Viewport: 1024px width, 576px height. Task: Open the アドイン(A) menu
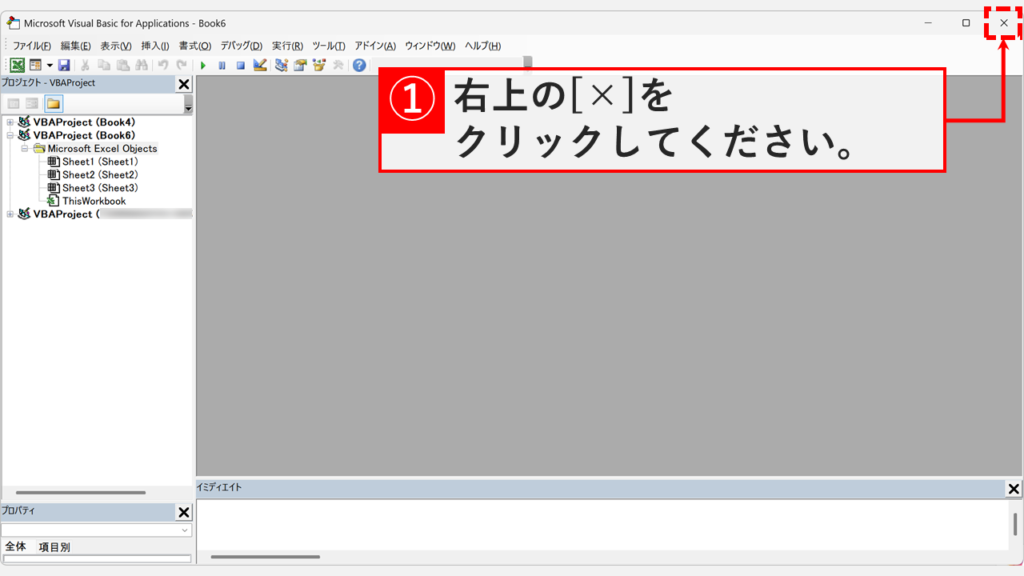click(375, 46)
